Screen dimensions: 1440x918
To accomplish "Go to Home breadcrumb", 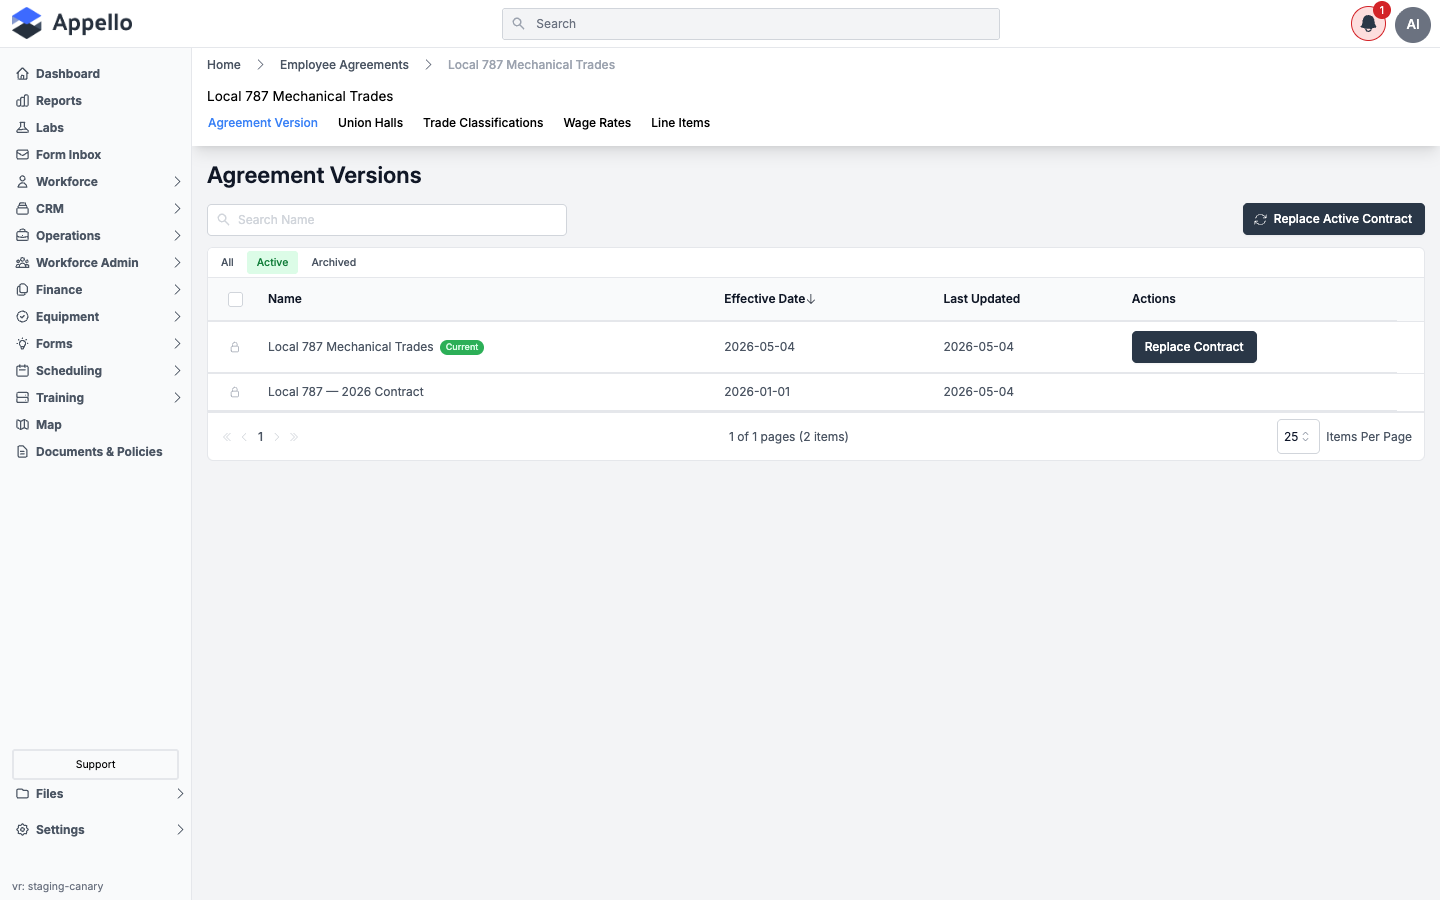I will (x=224, y=65).
